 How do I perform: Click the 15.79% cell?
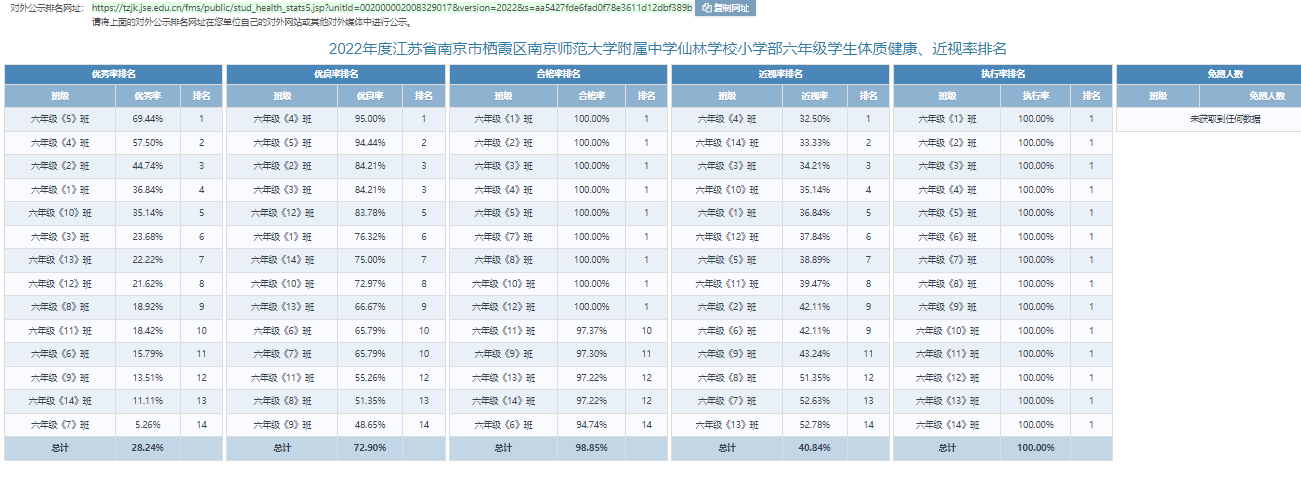pyautogui.click(x=147, y=354)
